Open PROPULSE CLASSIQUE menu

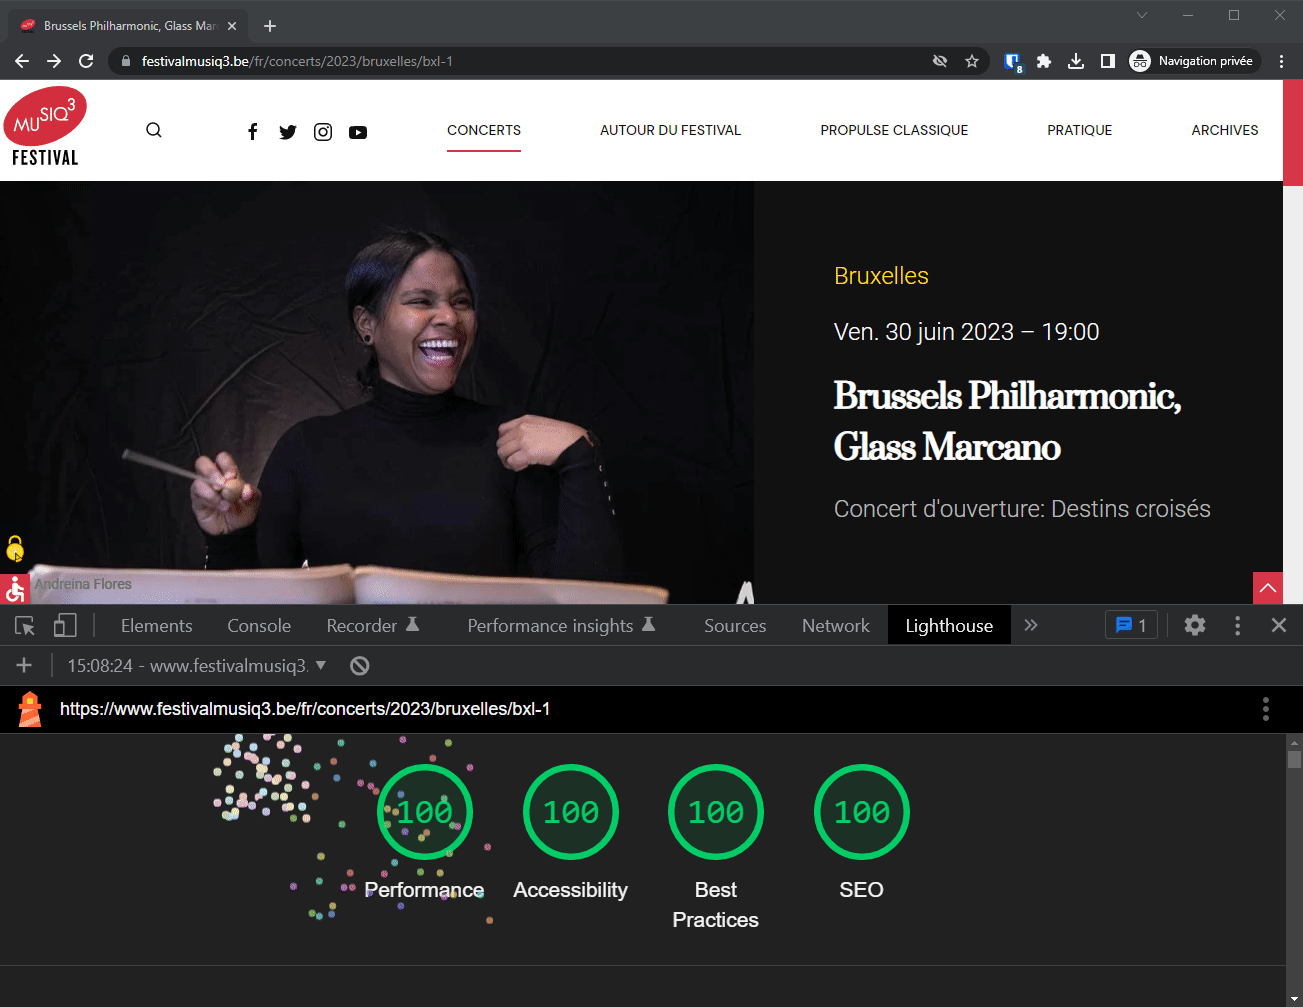894,130
